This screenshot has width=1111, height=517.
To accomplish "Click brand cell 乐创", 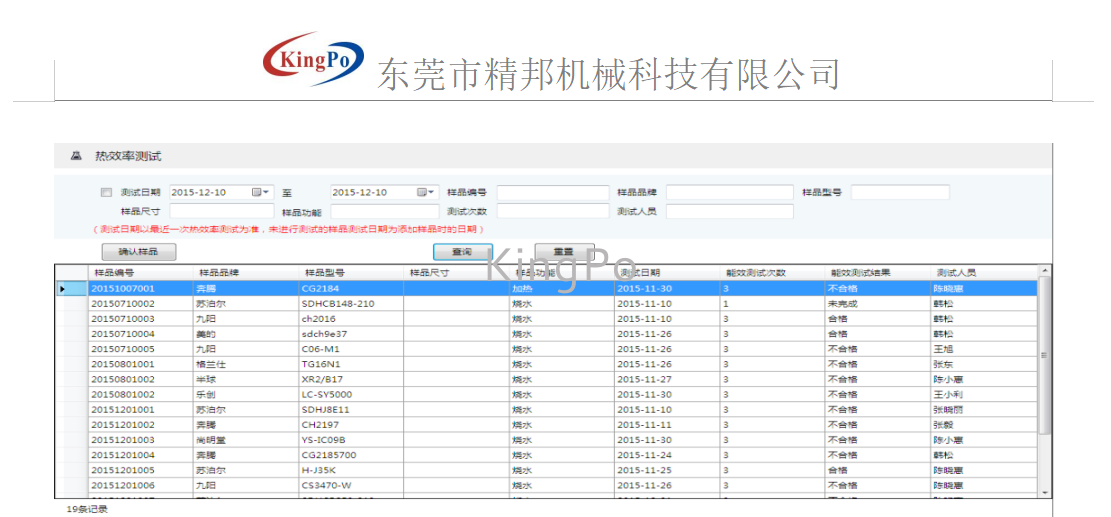I will click(245, 394).
